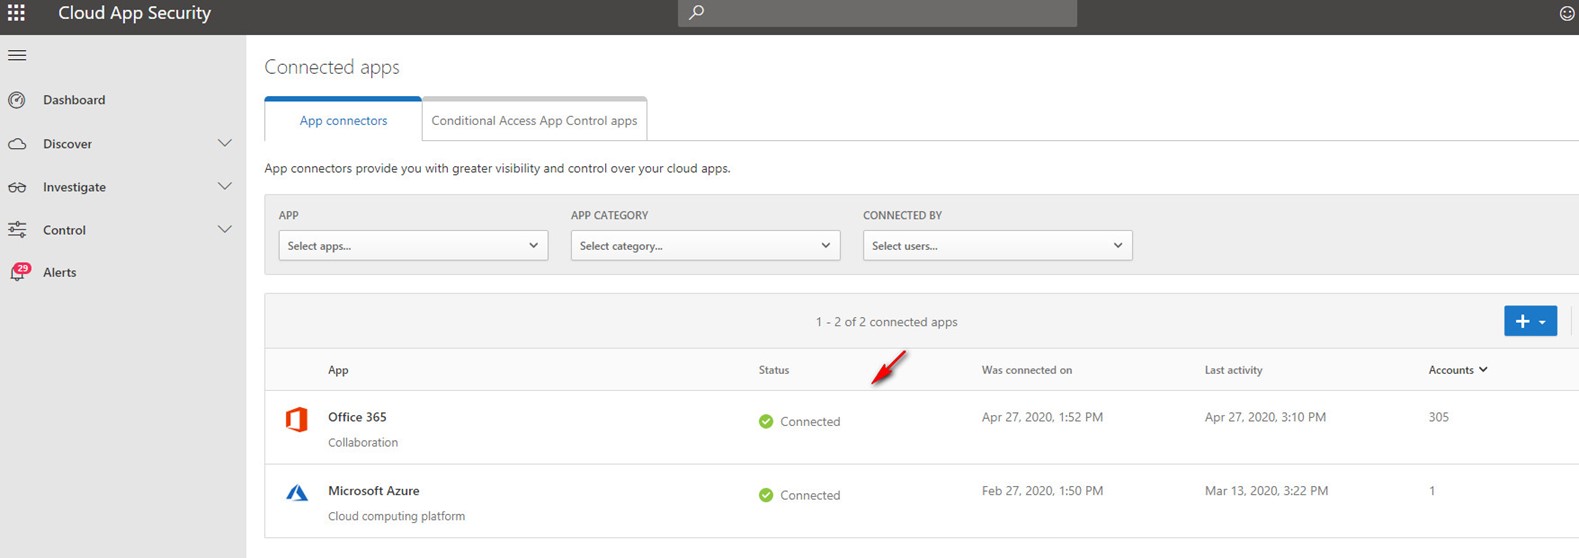Click Cloud computing platform category label
The width and height of the screenshot is (1579, 558).
(x=396, y=516)
